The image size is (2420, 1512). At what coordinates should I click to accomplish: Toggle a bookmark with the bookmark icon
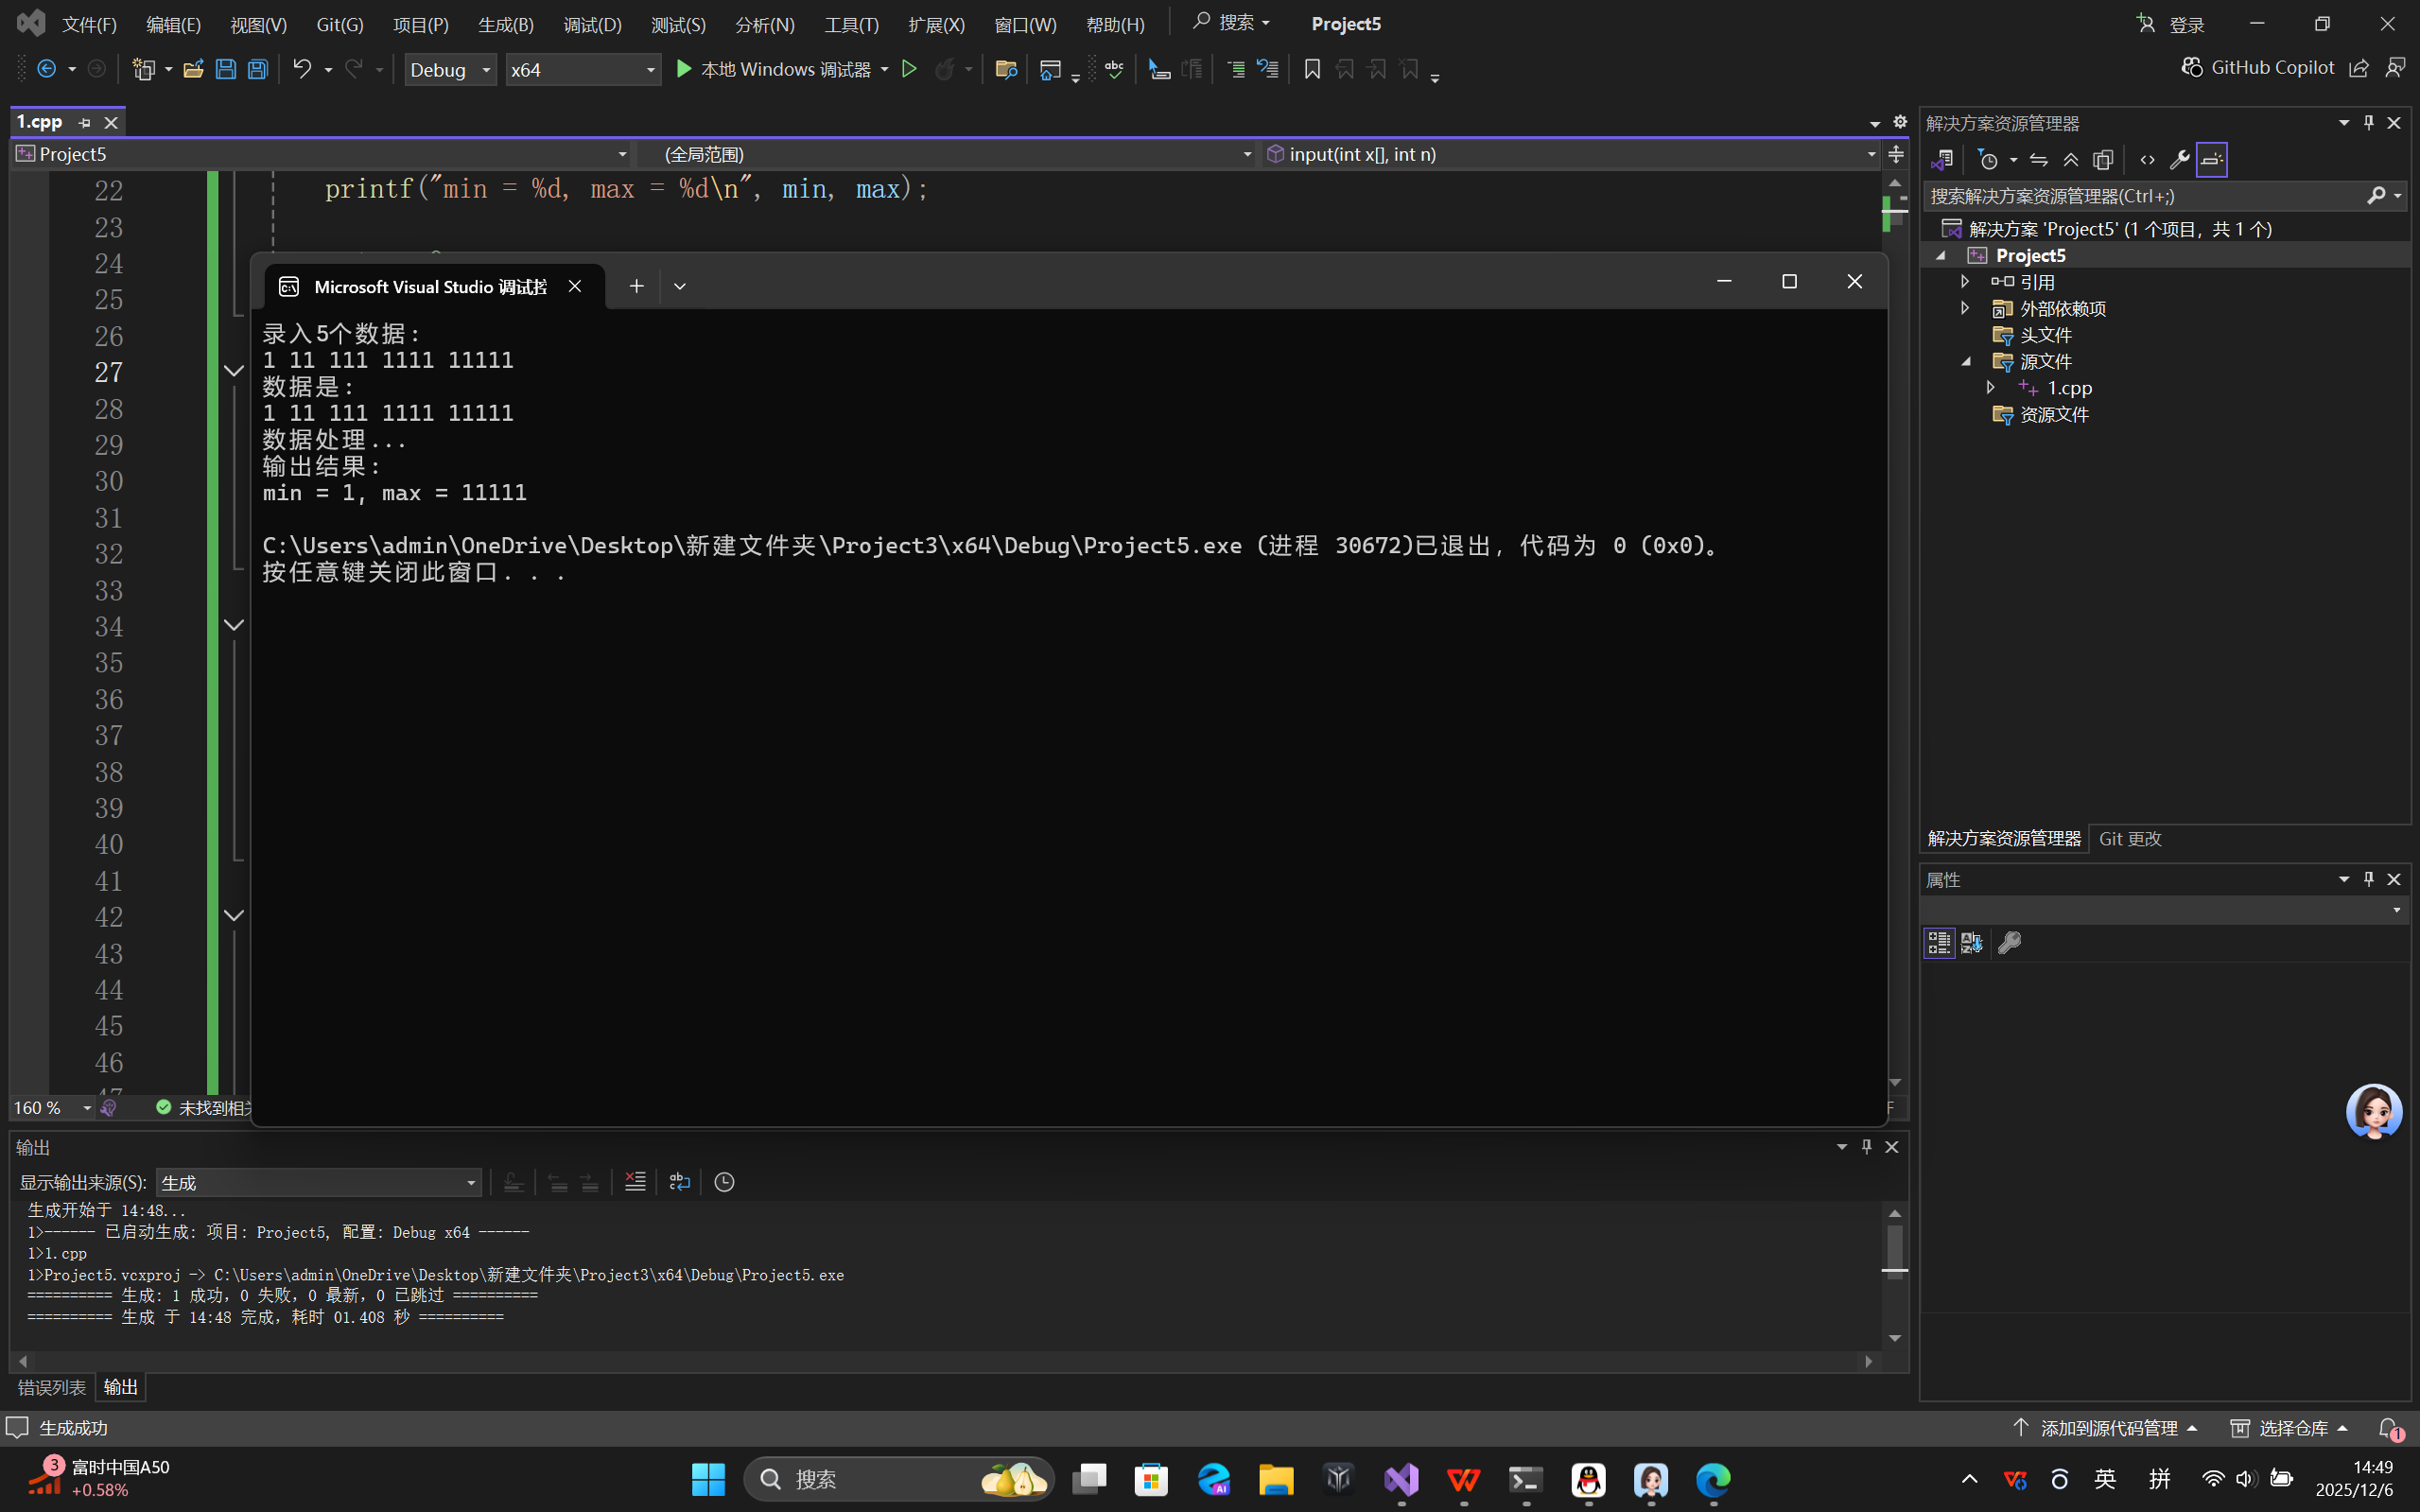tap(1312, 69)
